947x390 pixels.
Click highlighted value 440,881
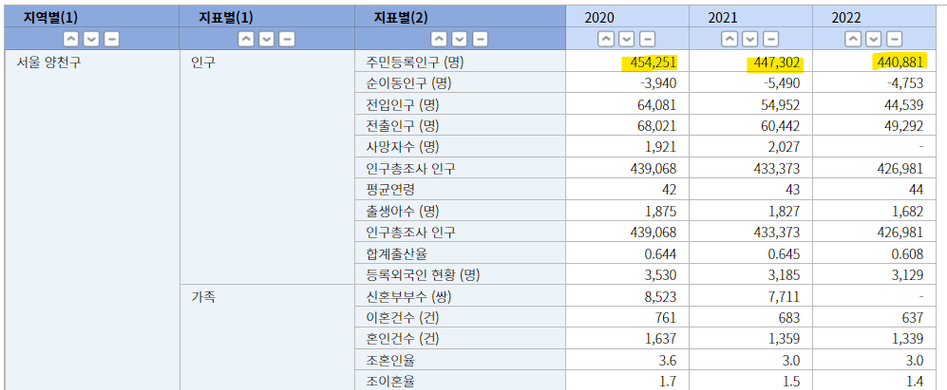pyautogui.click(x=899, y=62)
